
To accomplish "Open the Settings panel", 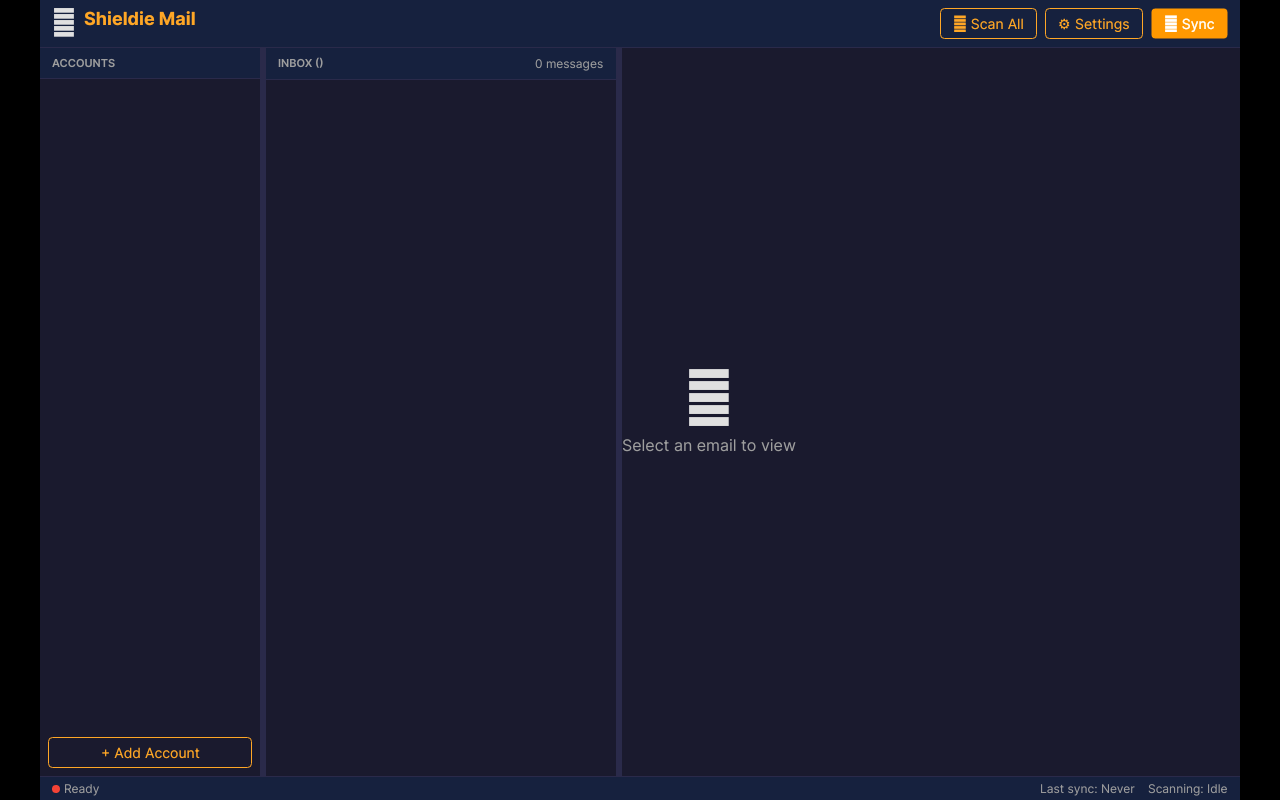I will point(1093,23).
